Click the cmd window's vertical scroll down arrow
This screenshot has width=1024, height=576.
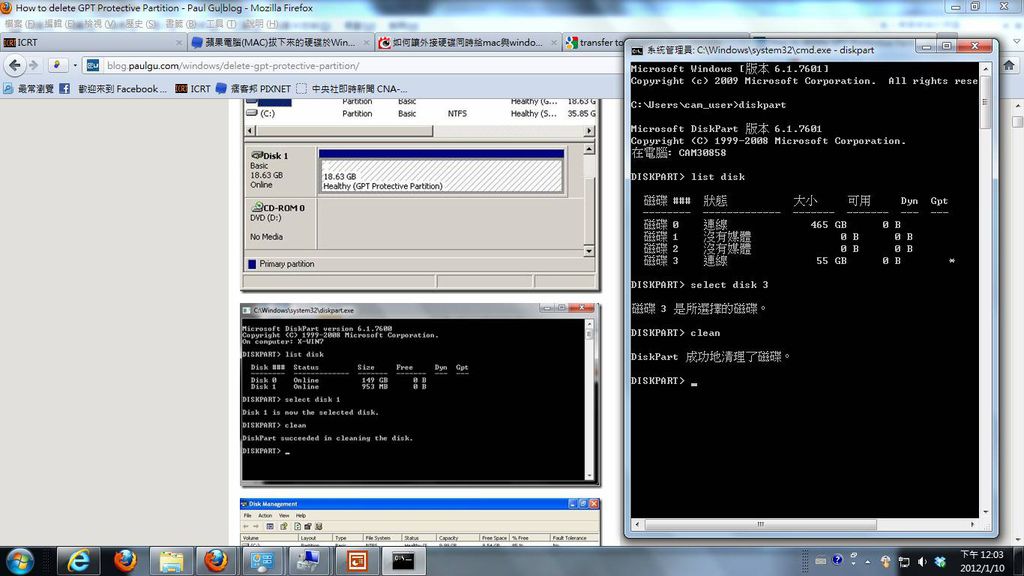[985, 513]
